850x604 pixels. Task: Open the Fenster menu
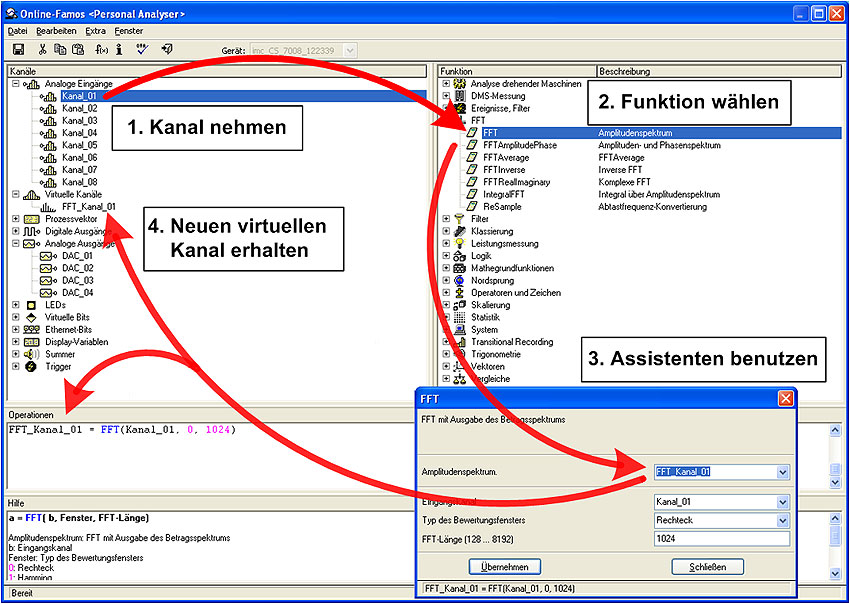[x=130, y=30]
